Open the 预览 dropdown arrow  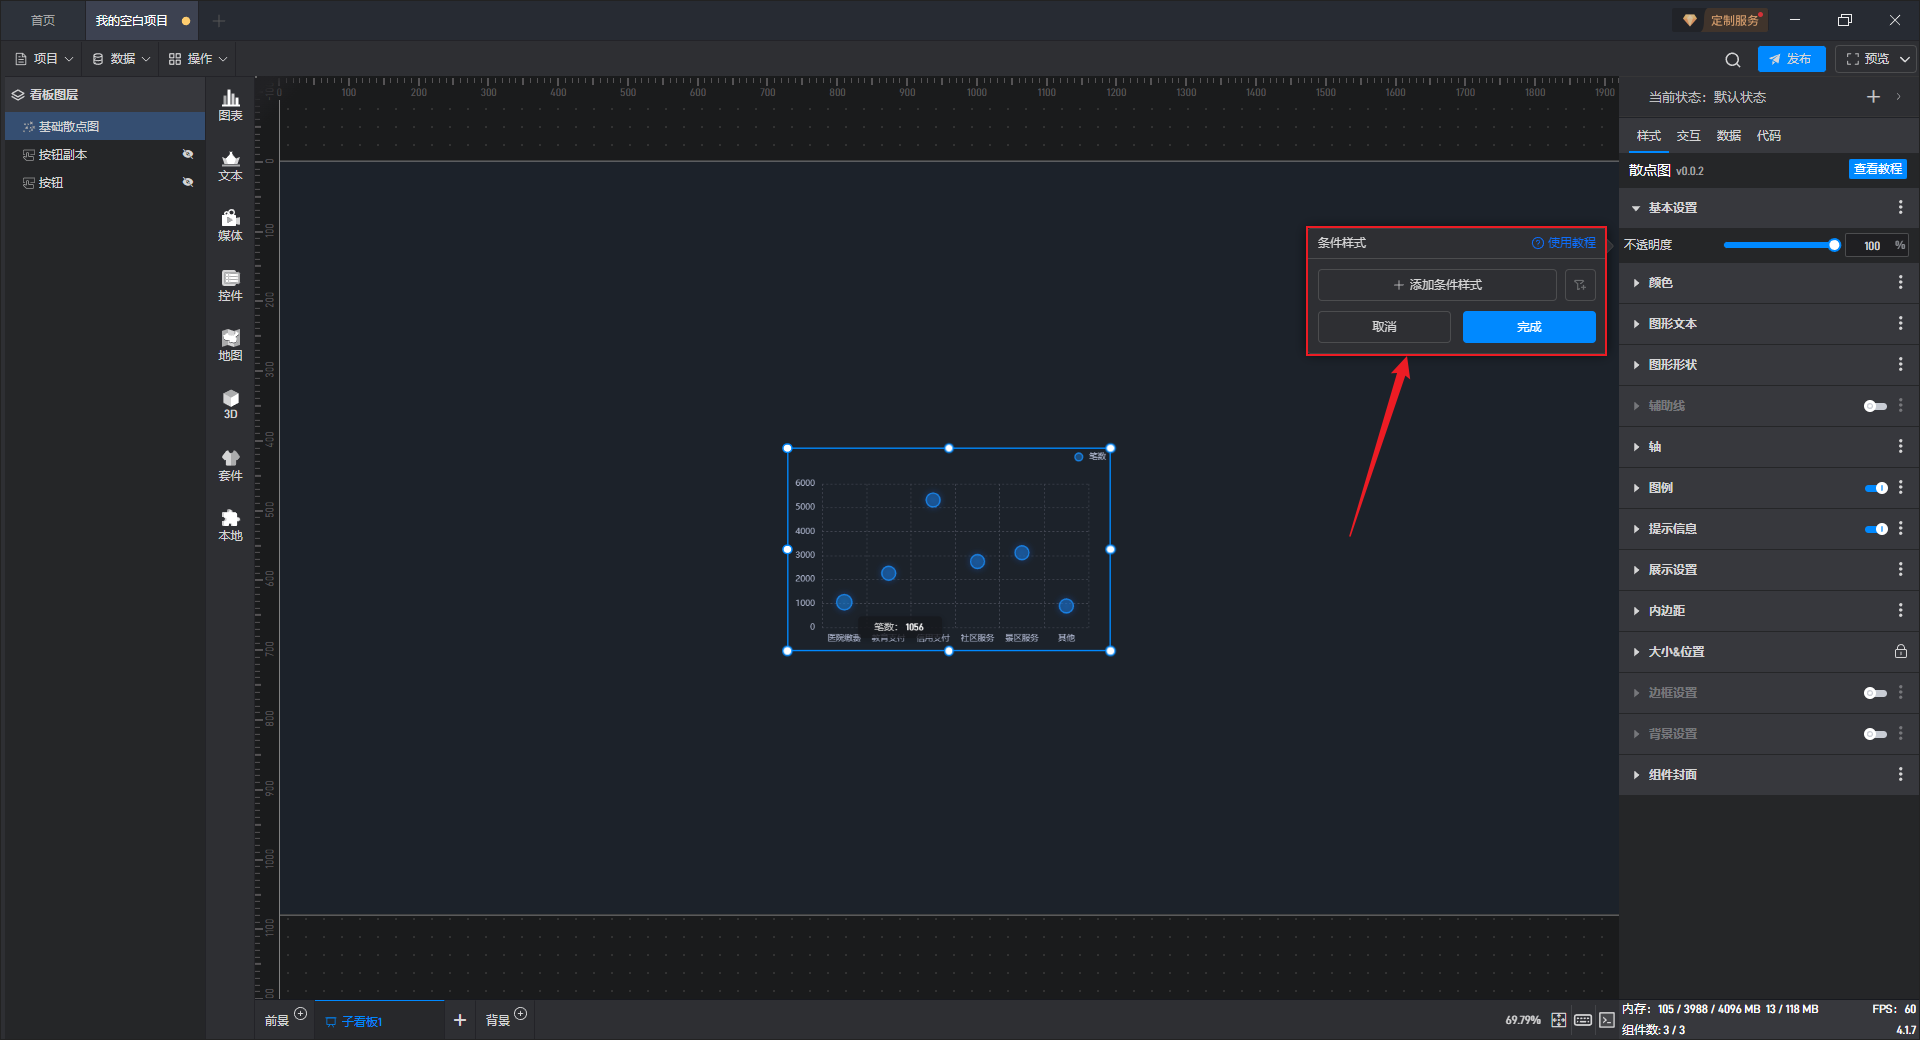[x=1905, y=59]
